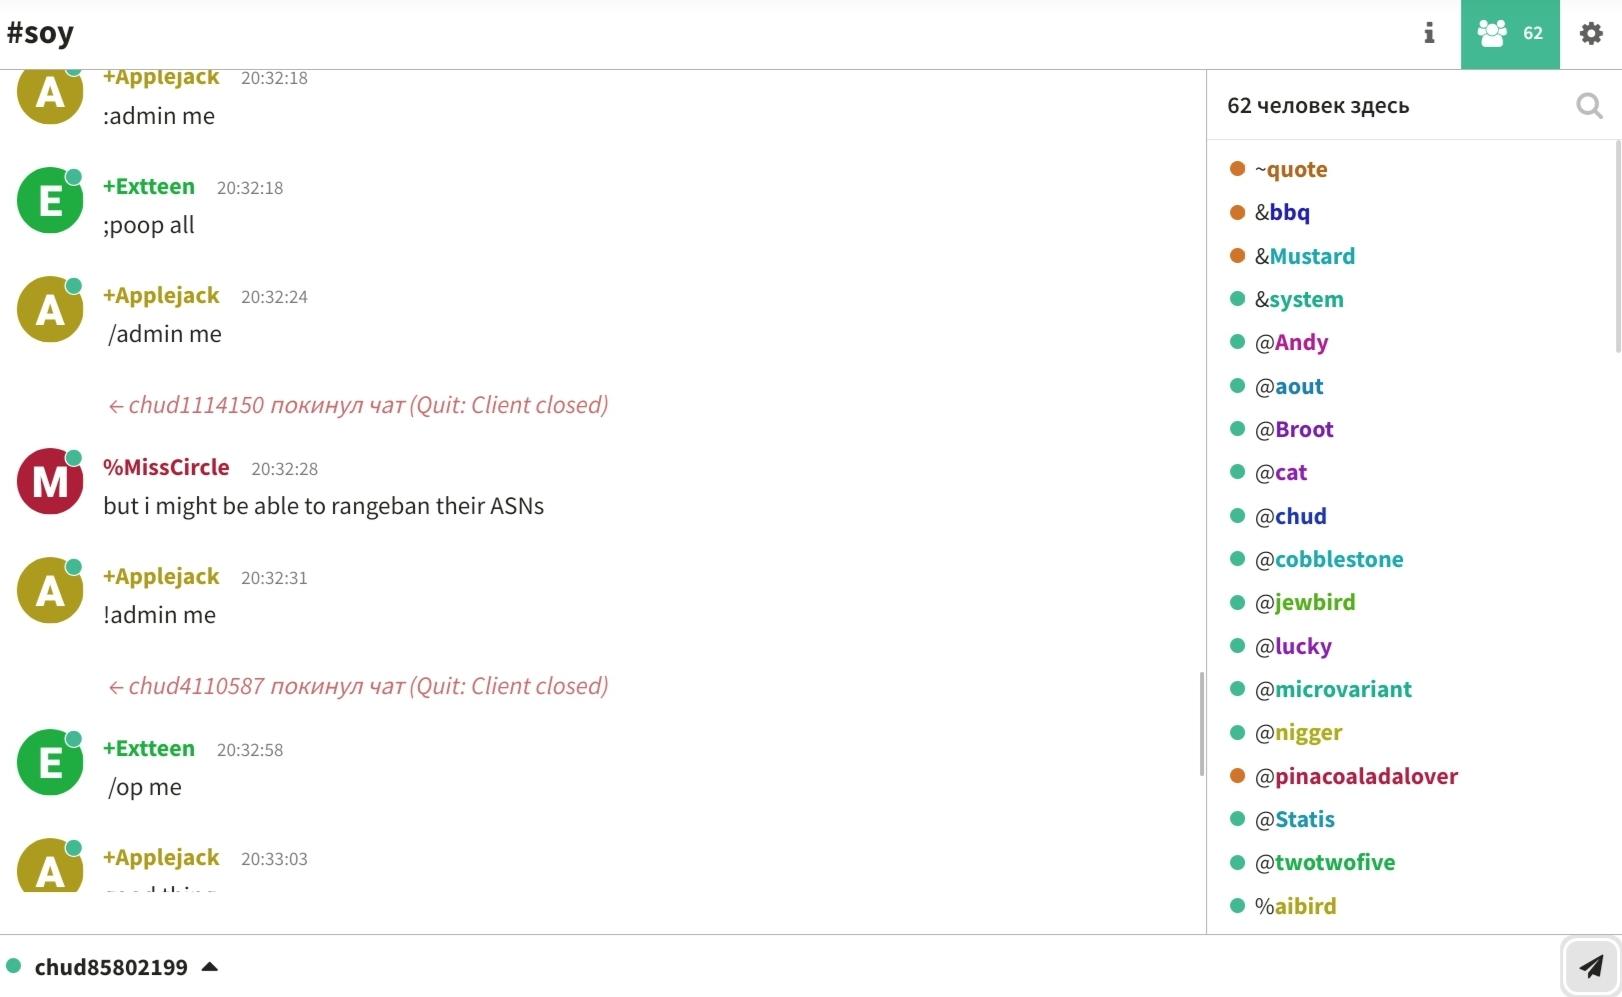Click Extteen's avatar beside ';poop all' message
The image size is (1622, 997).
(x=50, y=201)
